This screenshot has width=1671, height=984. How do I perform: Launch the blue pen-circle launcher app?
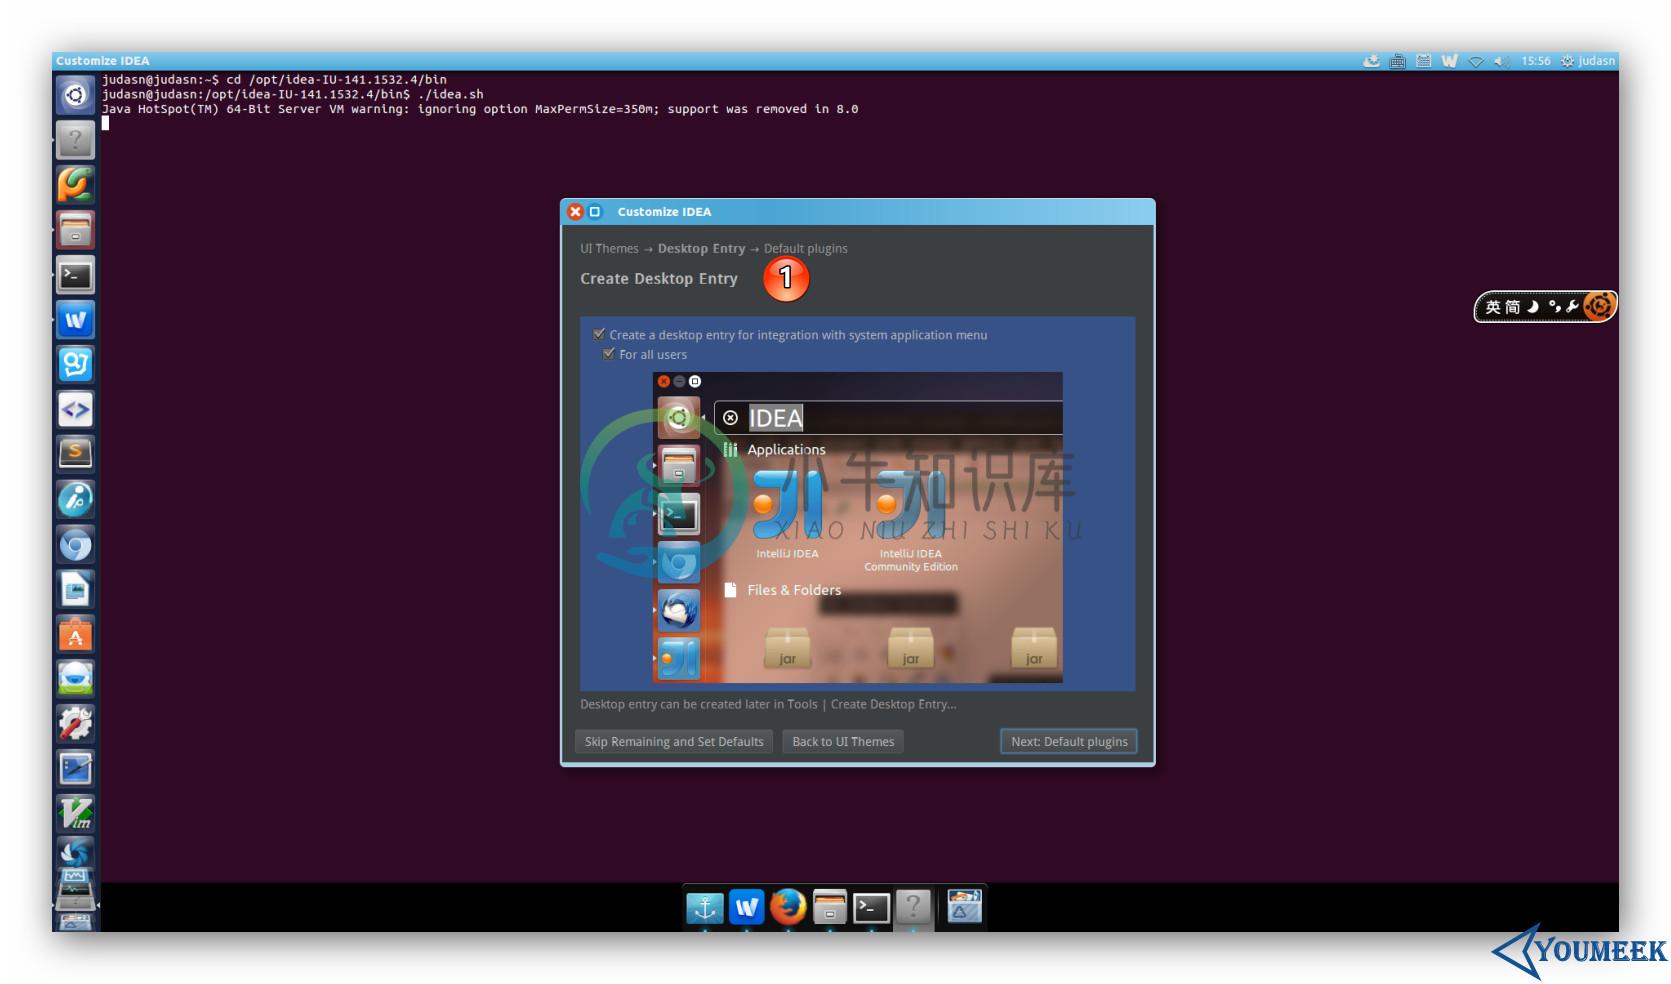pos(75,499)
